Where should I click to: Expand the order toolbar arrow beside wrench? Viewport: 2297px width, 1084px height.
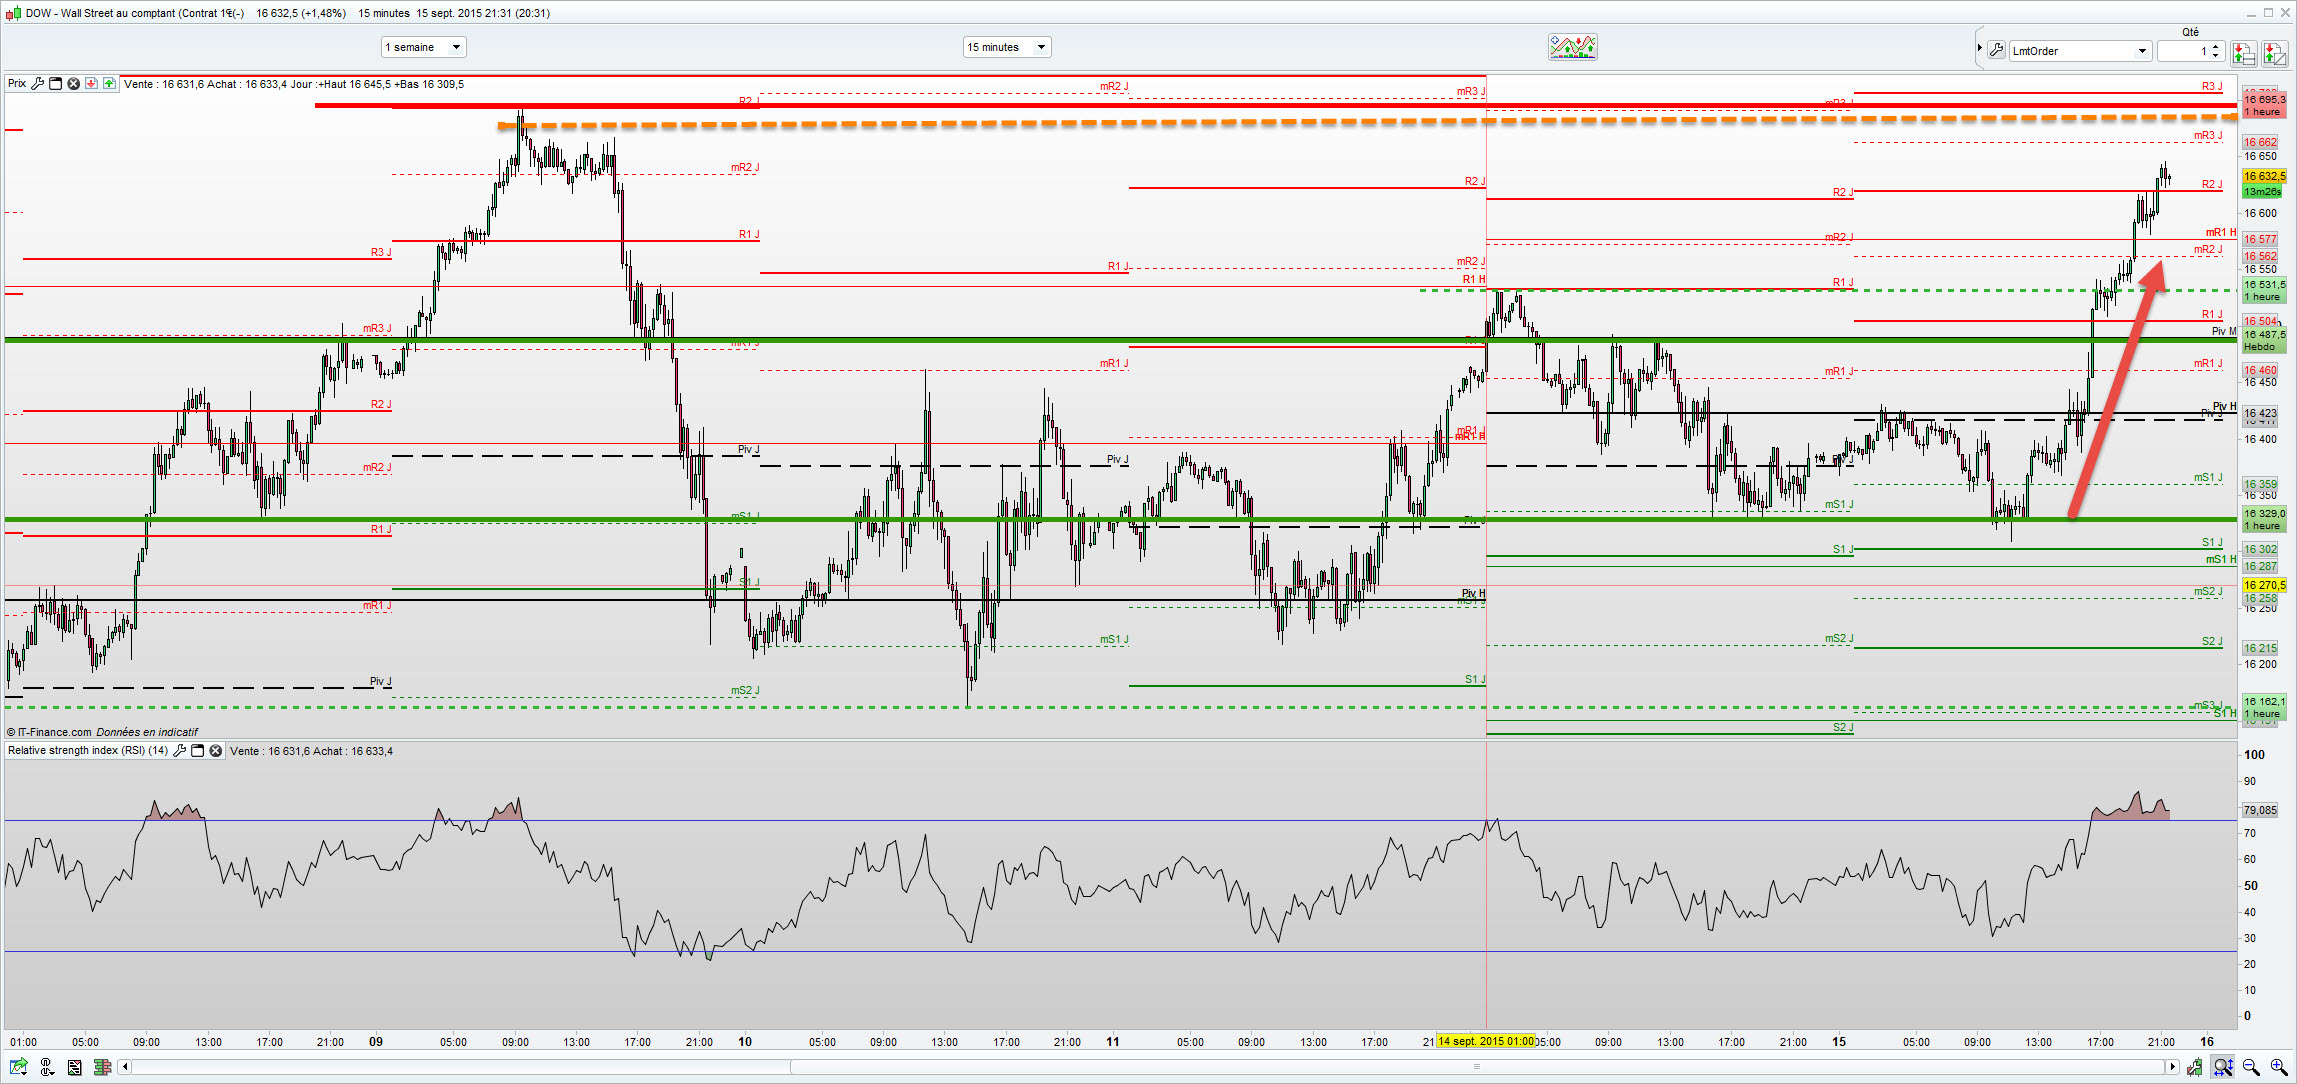pyautogui.click(x=1979, y=48)
